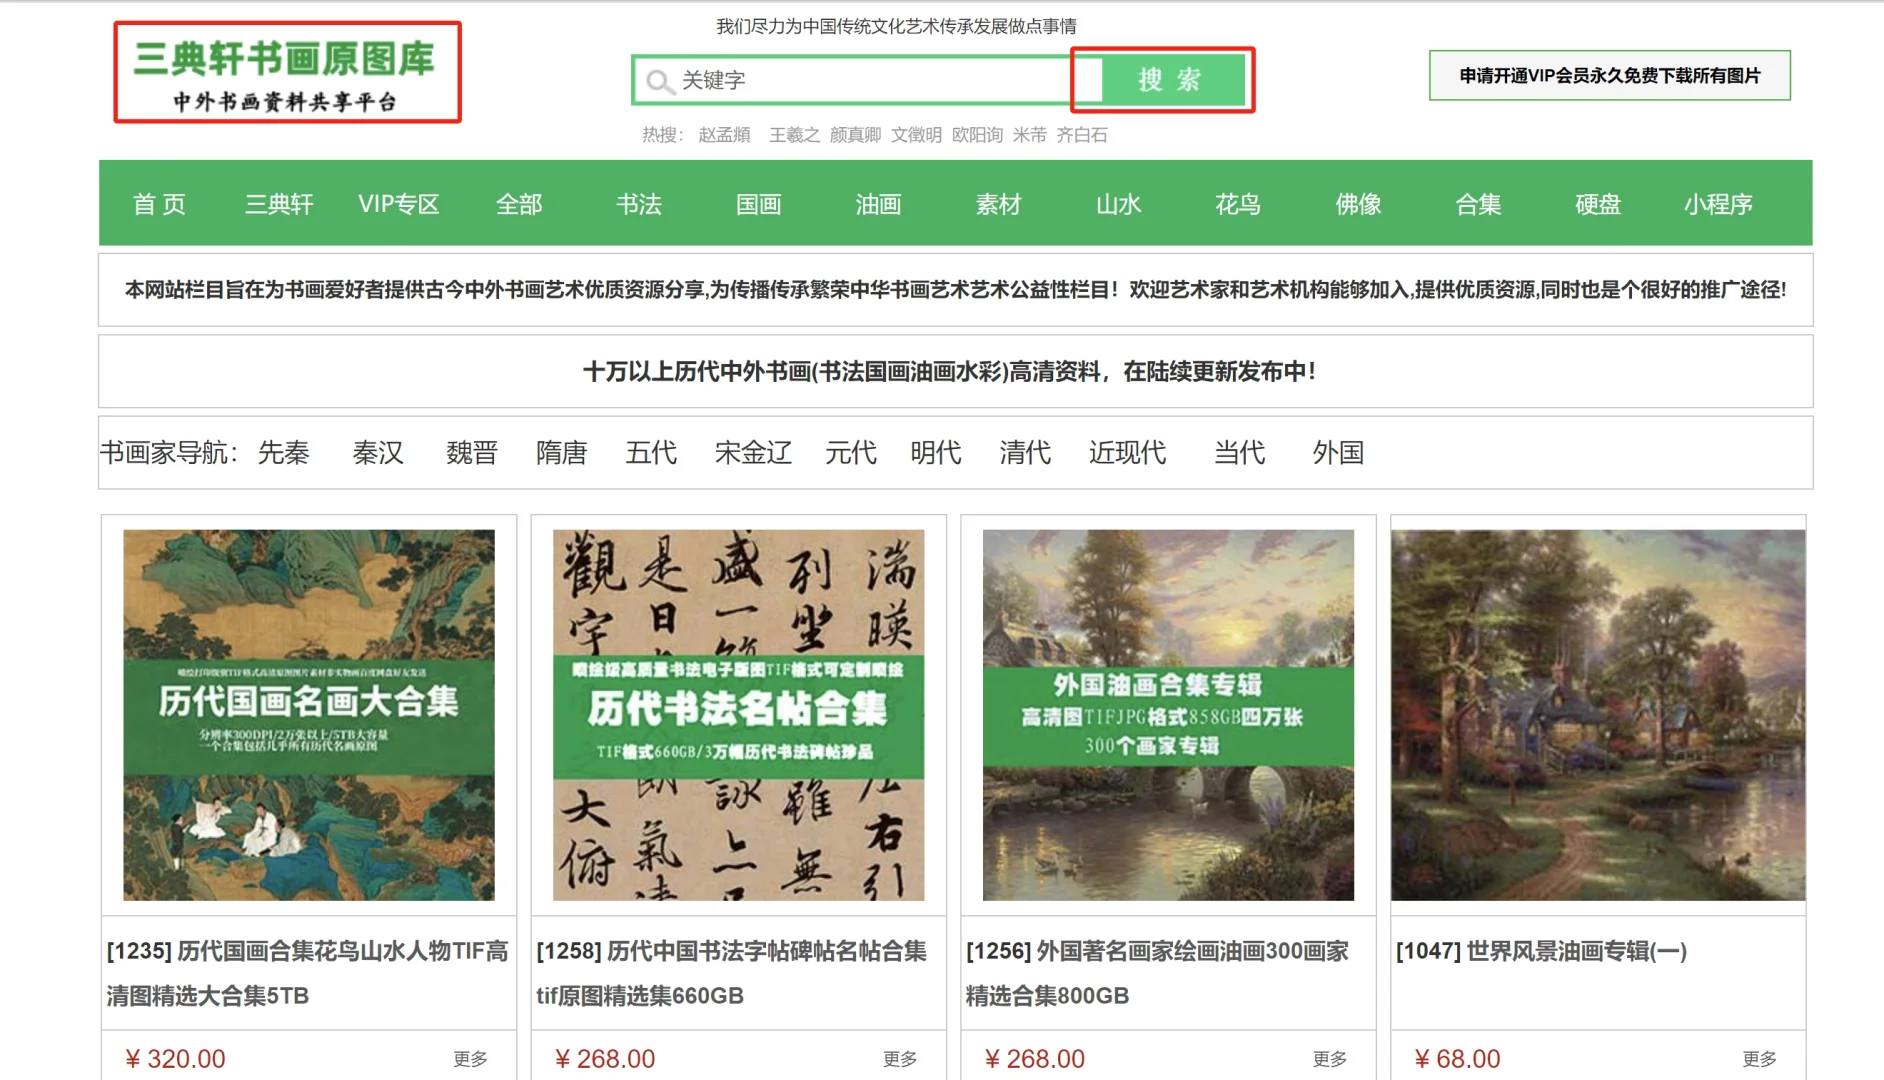Open the 三典轩 menu item
Viewport: 1884px width, 1080px height.
pos(279,204)
